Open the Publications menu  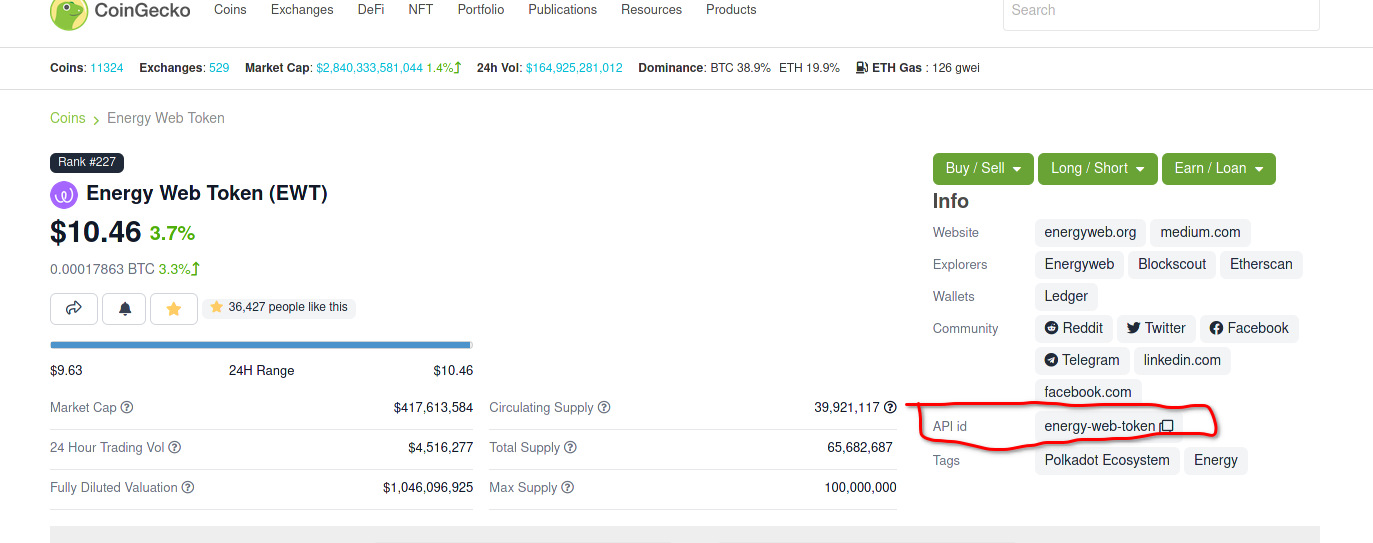pyautogui.click(x=563, y=9)
